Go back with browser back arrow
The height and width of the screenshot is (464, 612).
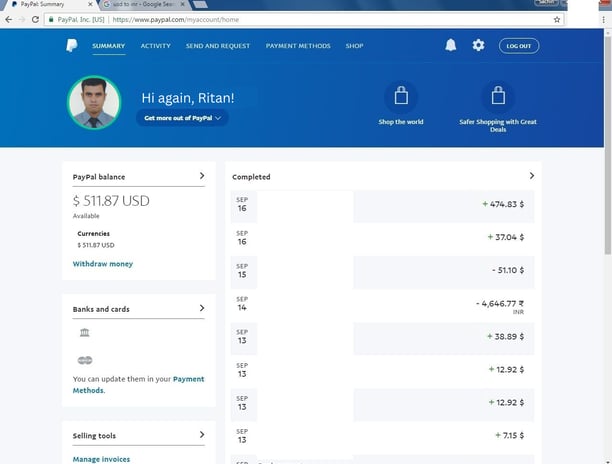tap(9, 20)
